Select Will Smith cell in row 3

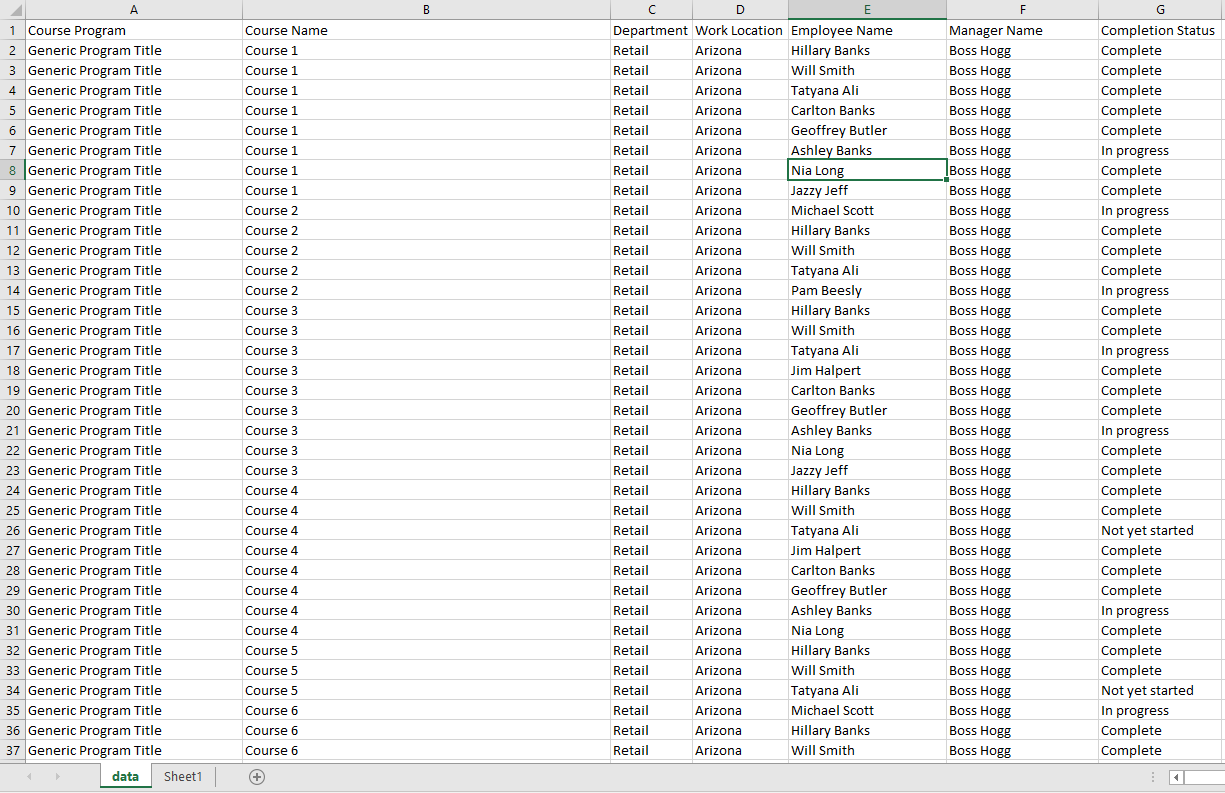point(867,70)
